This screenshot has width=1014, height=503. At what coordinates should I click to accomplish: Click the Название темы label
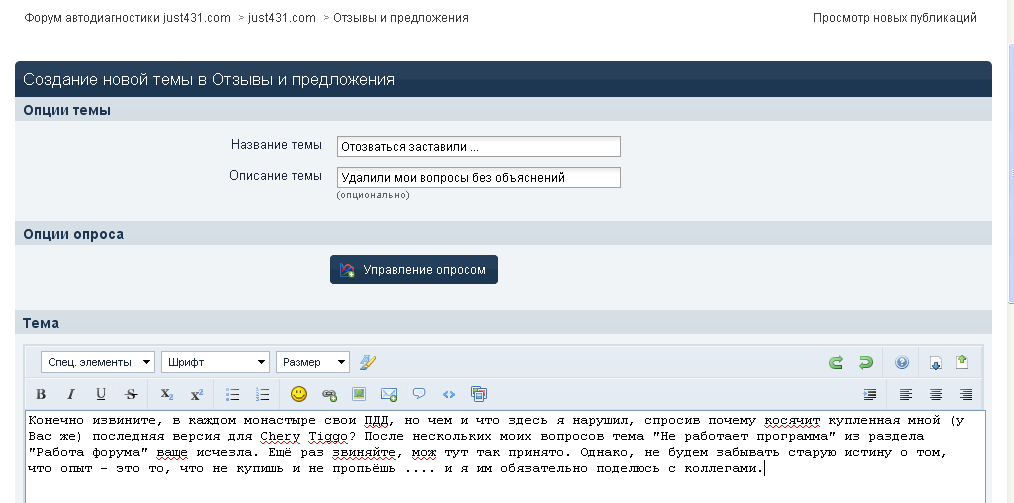(x=276, y=145)
